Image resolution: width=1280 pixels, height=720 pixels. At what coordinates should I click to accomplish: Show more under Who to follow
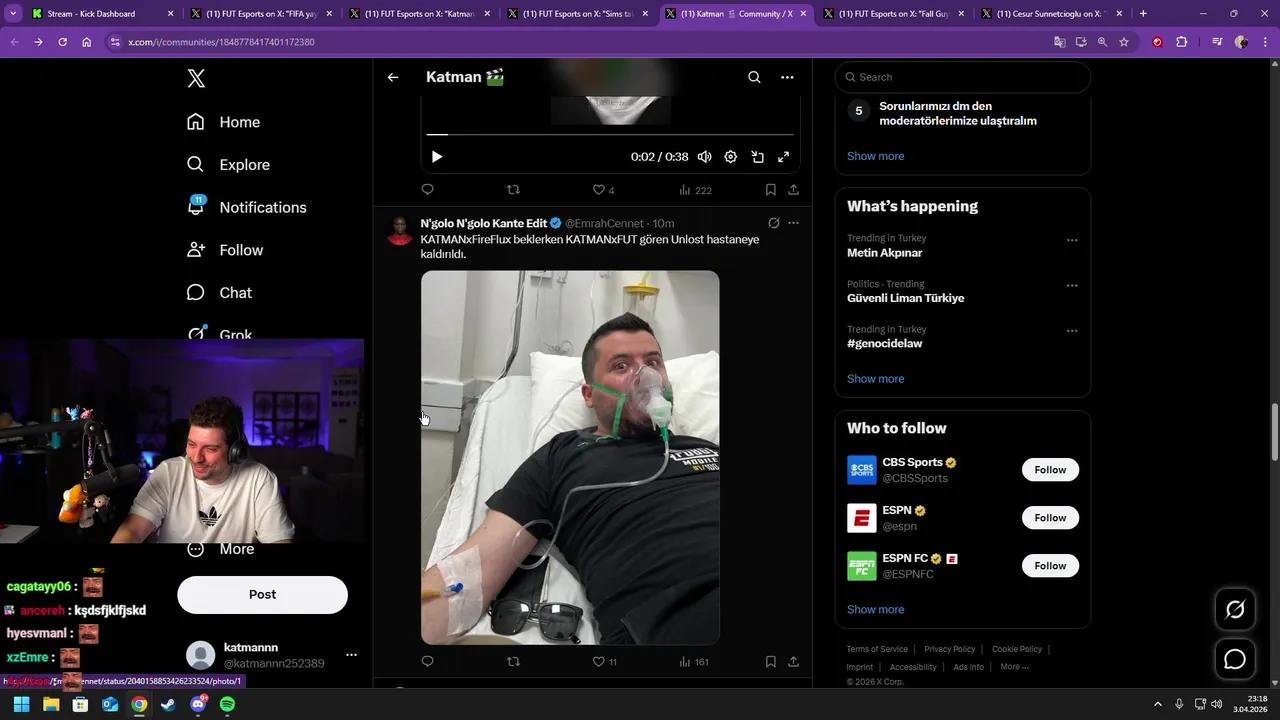pyautogui.click(x=875, y=610)
